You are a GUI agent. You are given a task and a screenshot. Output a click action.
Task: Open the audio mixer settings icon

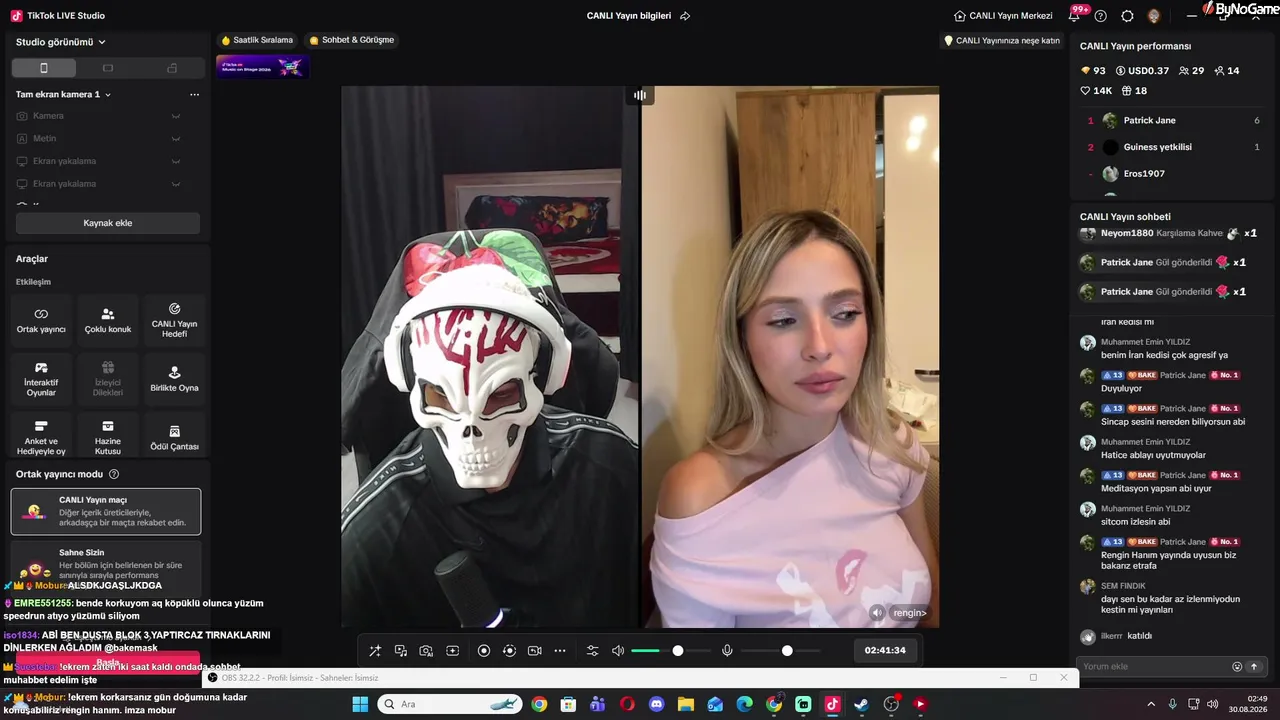[592, 651]
